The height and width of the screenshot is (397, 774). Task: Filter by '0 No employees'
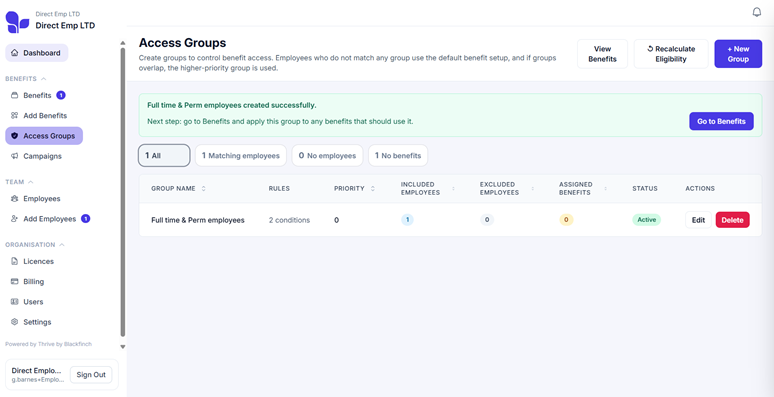(327, 156)
